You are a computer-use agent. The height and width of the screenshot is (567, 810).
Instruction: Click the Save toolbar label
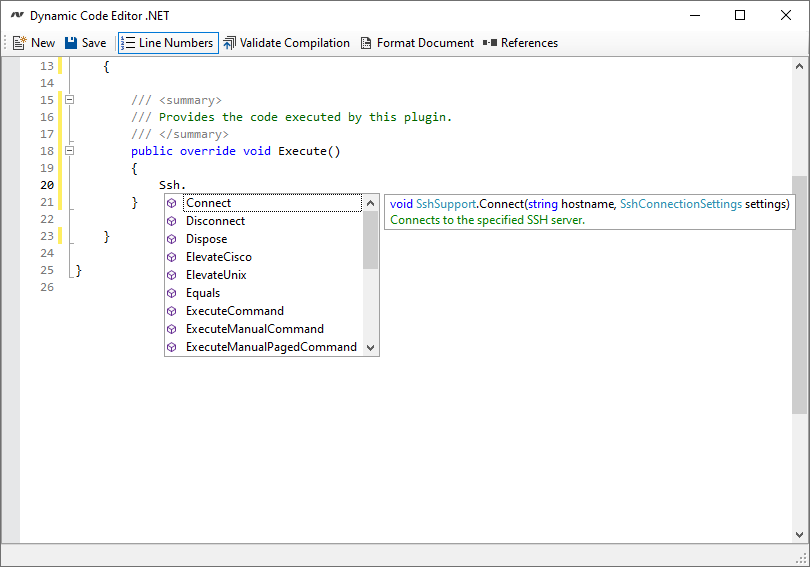point(94,43)
